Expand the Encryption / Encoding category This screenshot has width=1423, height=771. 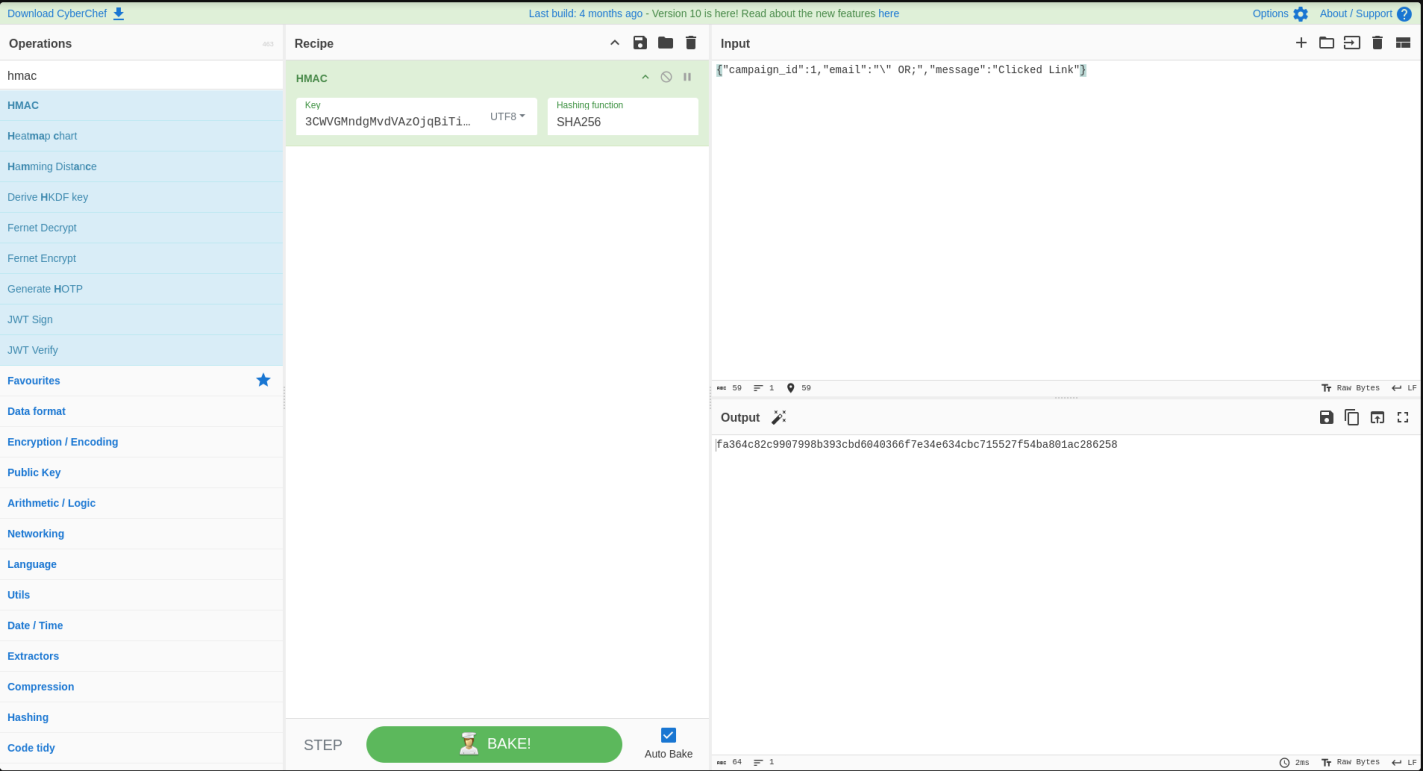(x=63, y=442)
